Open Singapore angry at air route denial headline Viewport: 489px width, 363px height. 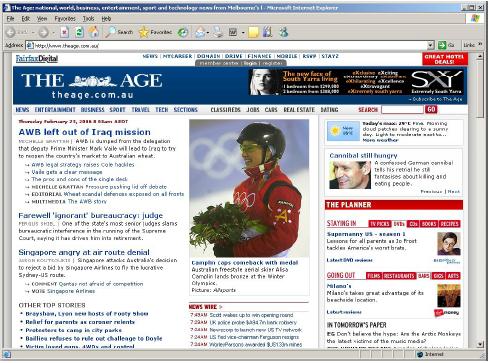[x=84, y=252]
